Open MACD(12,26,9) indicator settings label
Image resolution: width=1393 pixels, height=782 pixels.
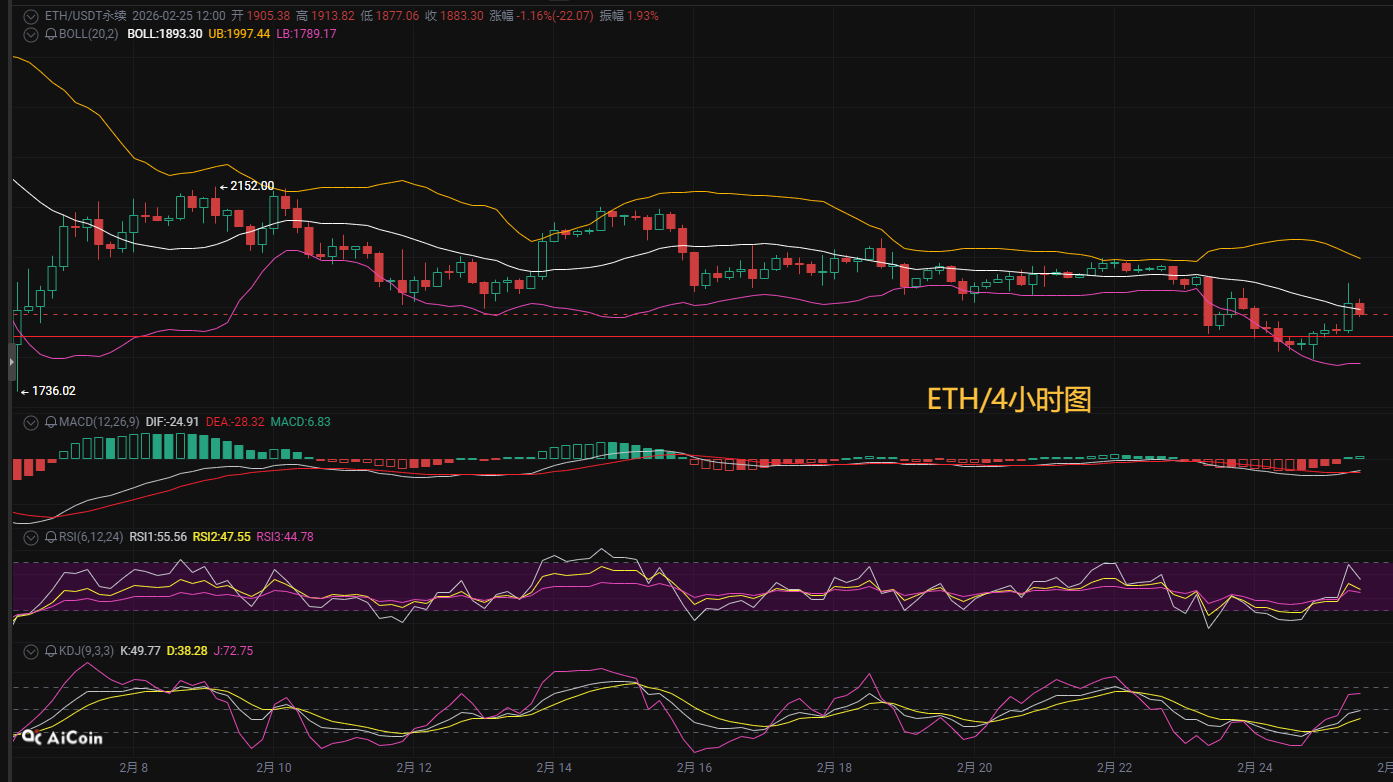(x=99, y=422)
